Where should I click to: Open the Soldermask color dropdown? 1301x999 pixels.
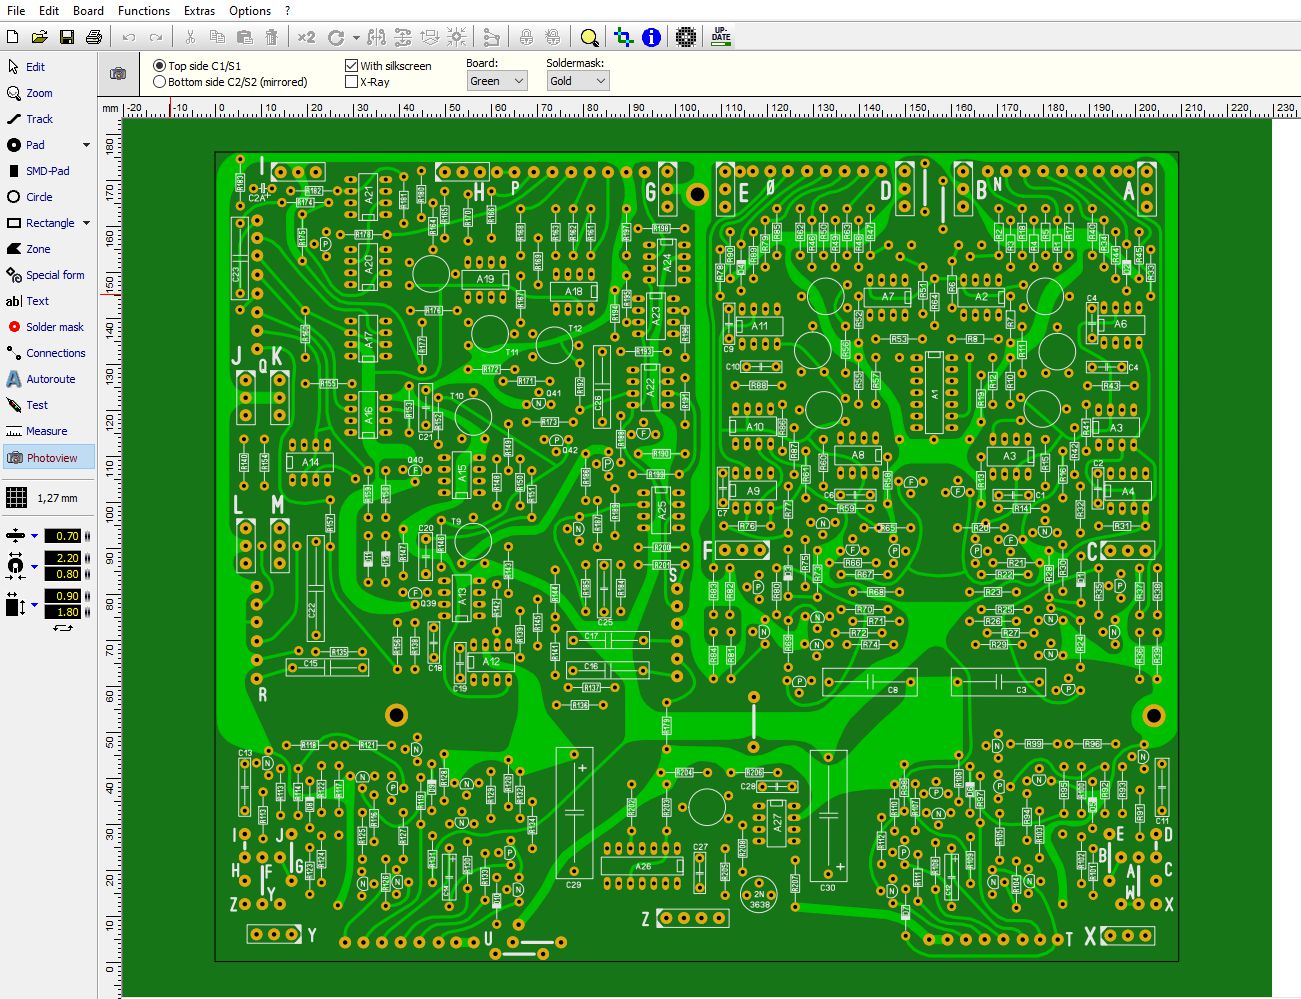click(x=577, y=81)
